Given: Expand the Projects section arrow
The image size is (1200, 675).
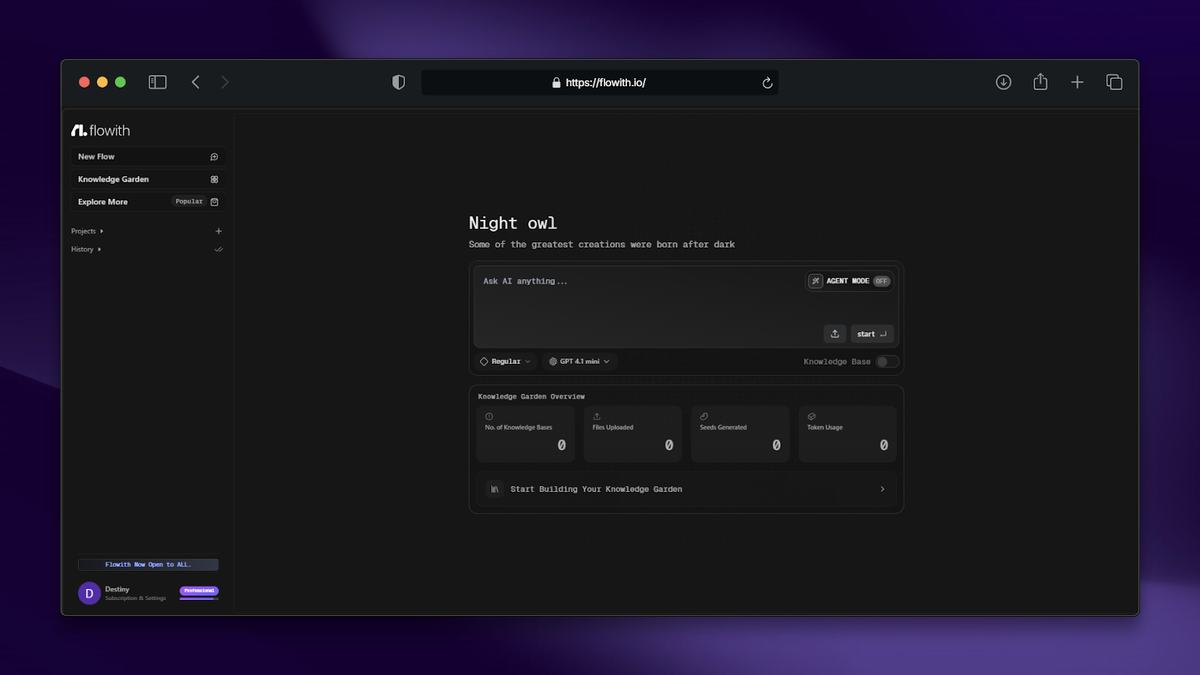Looking at the screenshot, I should coord(102,231).
